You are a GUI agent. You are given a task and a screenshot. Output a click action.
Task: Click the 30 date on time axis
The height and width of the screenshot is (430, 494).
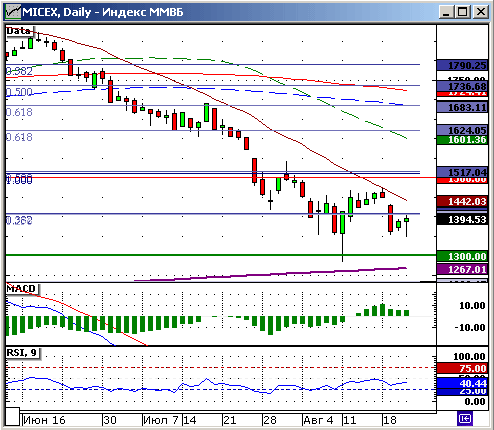(110, 420)
